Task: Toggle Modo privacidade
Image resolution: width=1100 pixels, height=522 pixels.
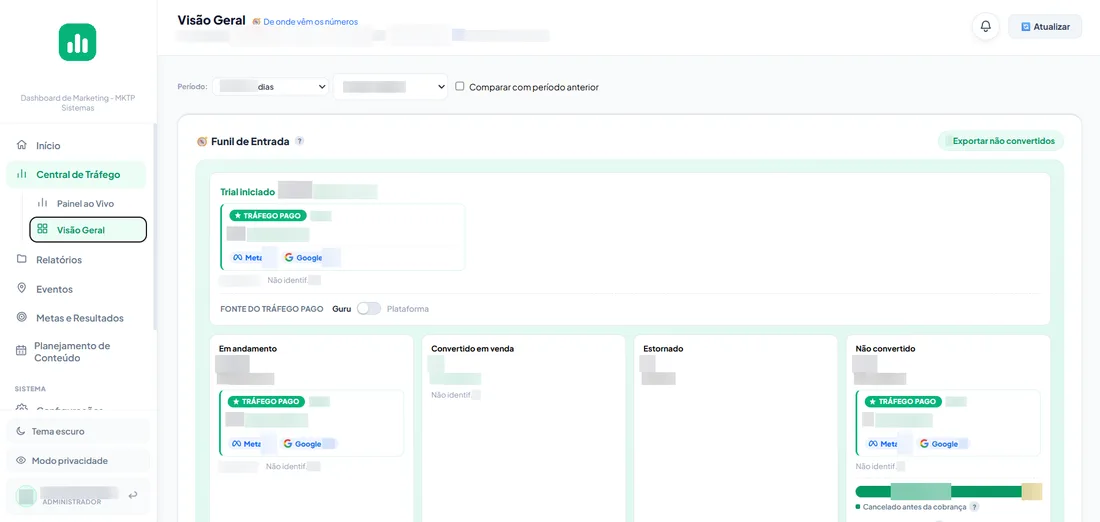Action: point(77,461)
